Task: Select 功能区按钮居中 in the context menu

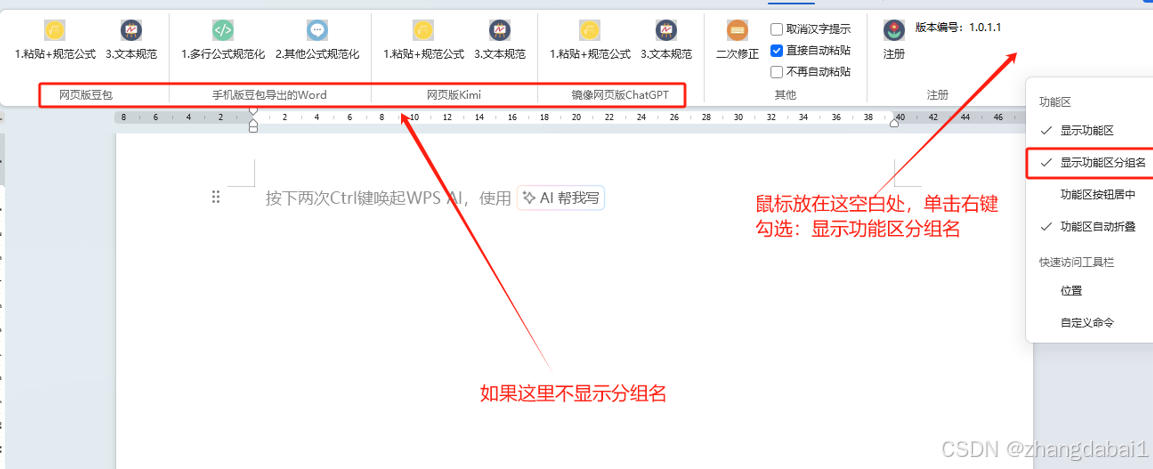Action: coord(1089,195)
